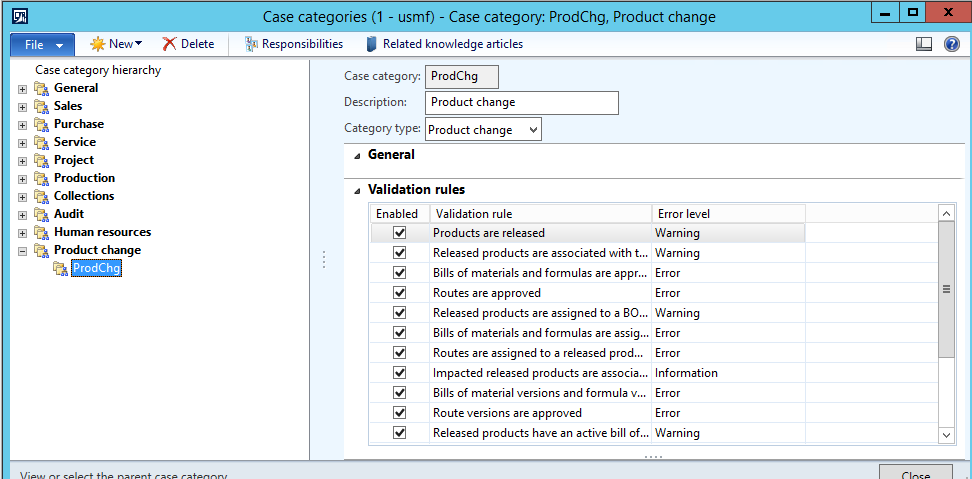This screenshot has width=972, height=479.
Task: Click the Sales folder icon in hierarchy
Action: (41, 106)
